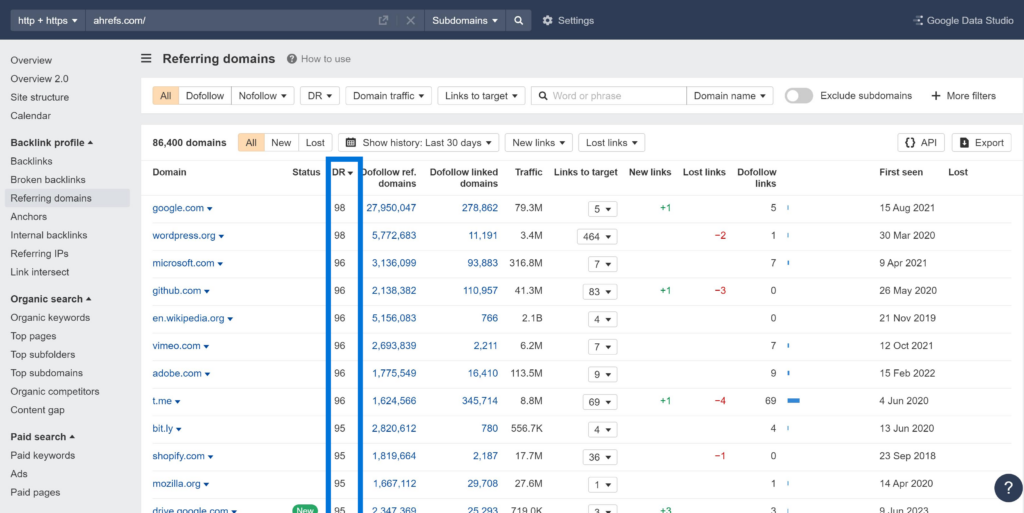This screenshot has width=1024, height=513.
Task: Open Settings gear
Action: (x=568, y=20)
